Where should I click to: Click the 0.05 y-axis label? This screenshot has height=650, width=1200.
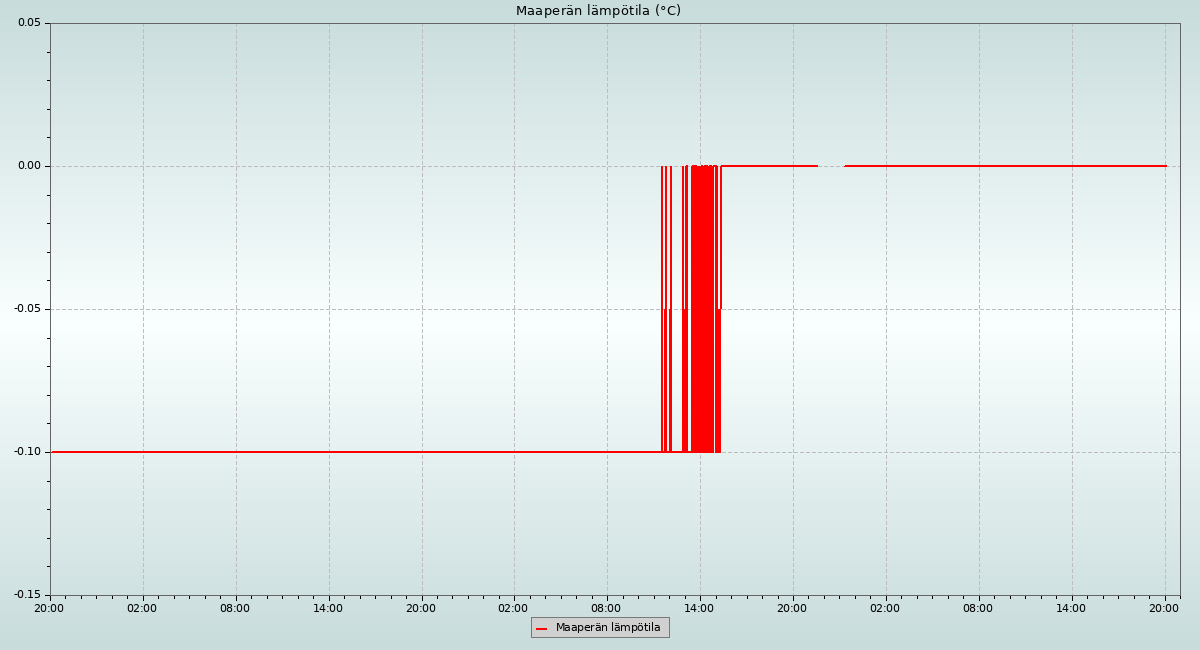pyautogui.click(x=29, y=23)
